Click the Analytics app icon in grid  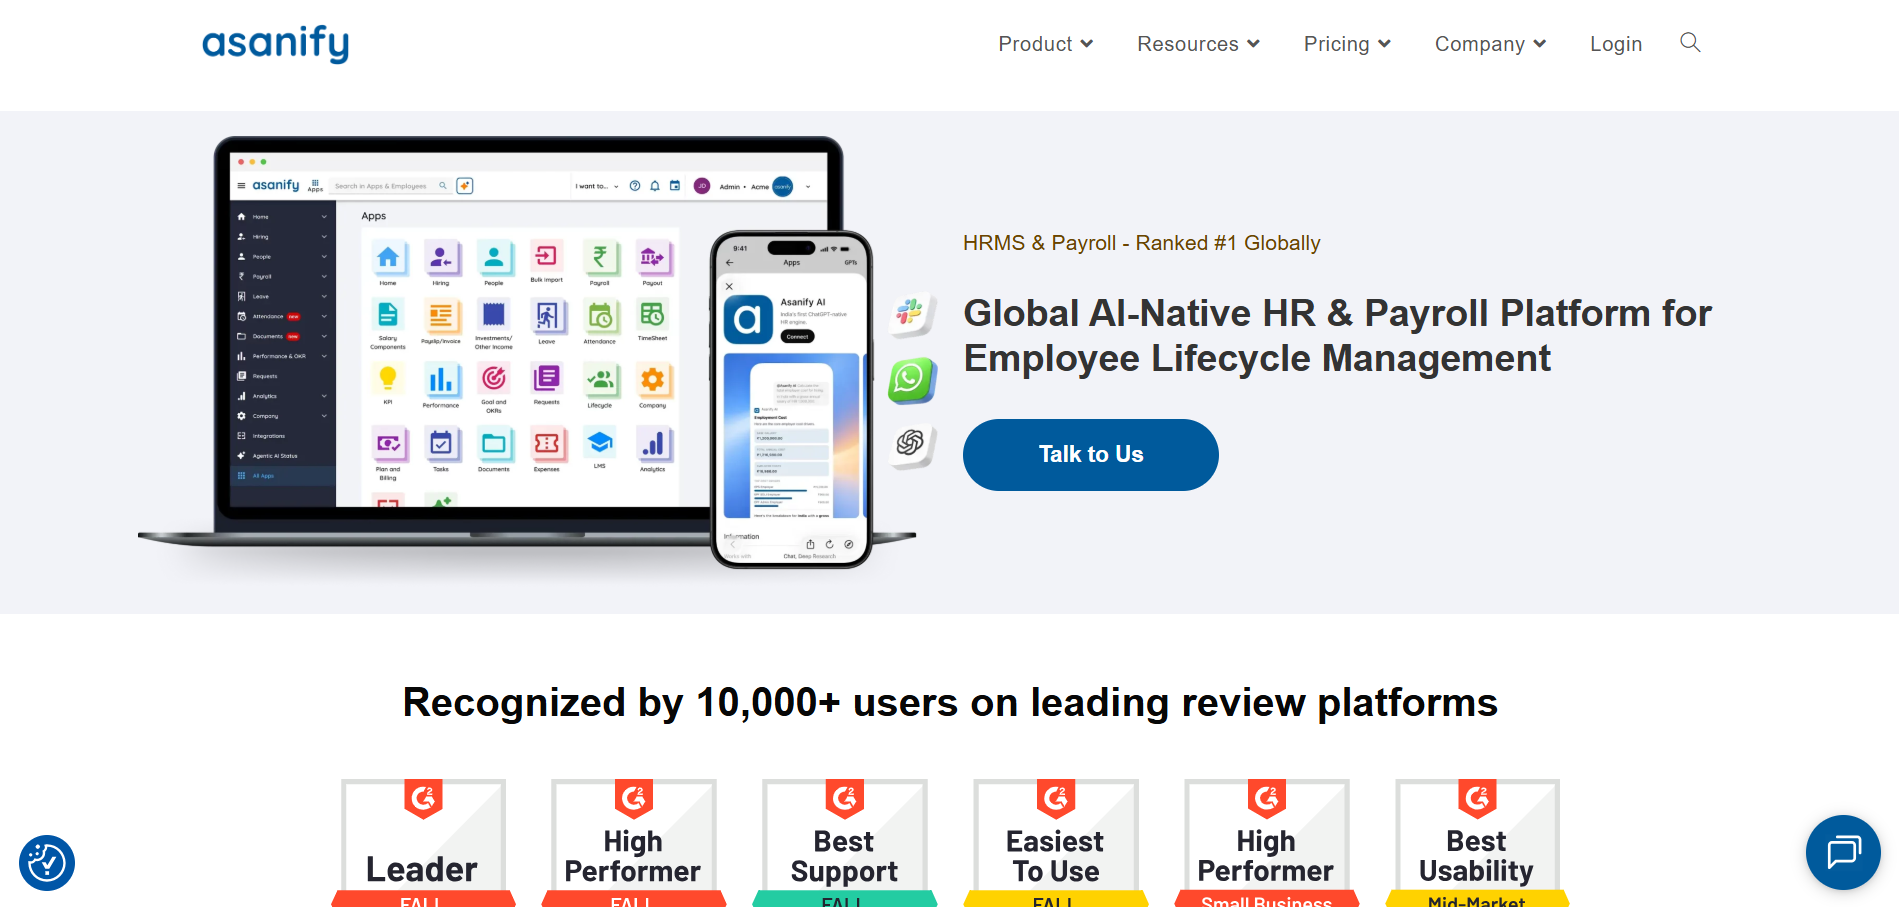652,443
